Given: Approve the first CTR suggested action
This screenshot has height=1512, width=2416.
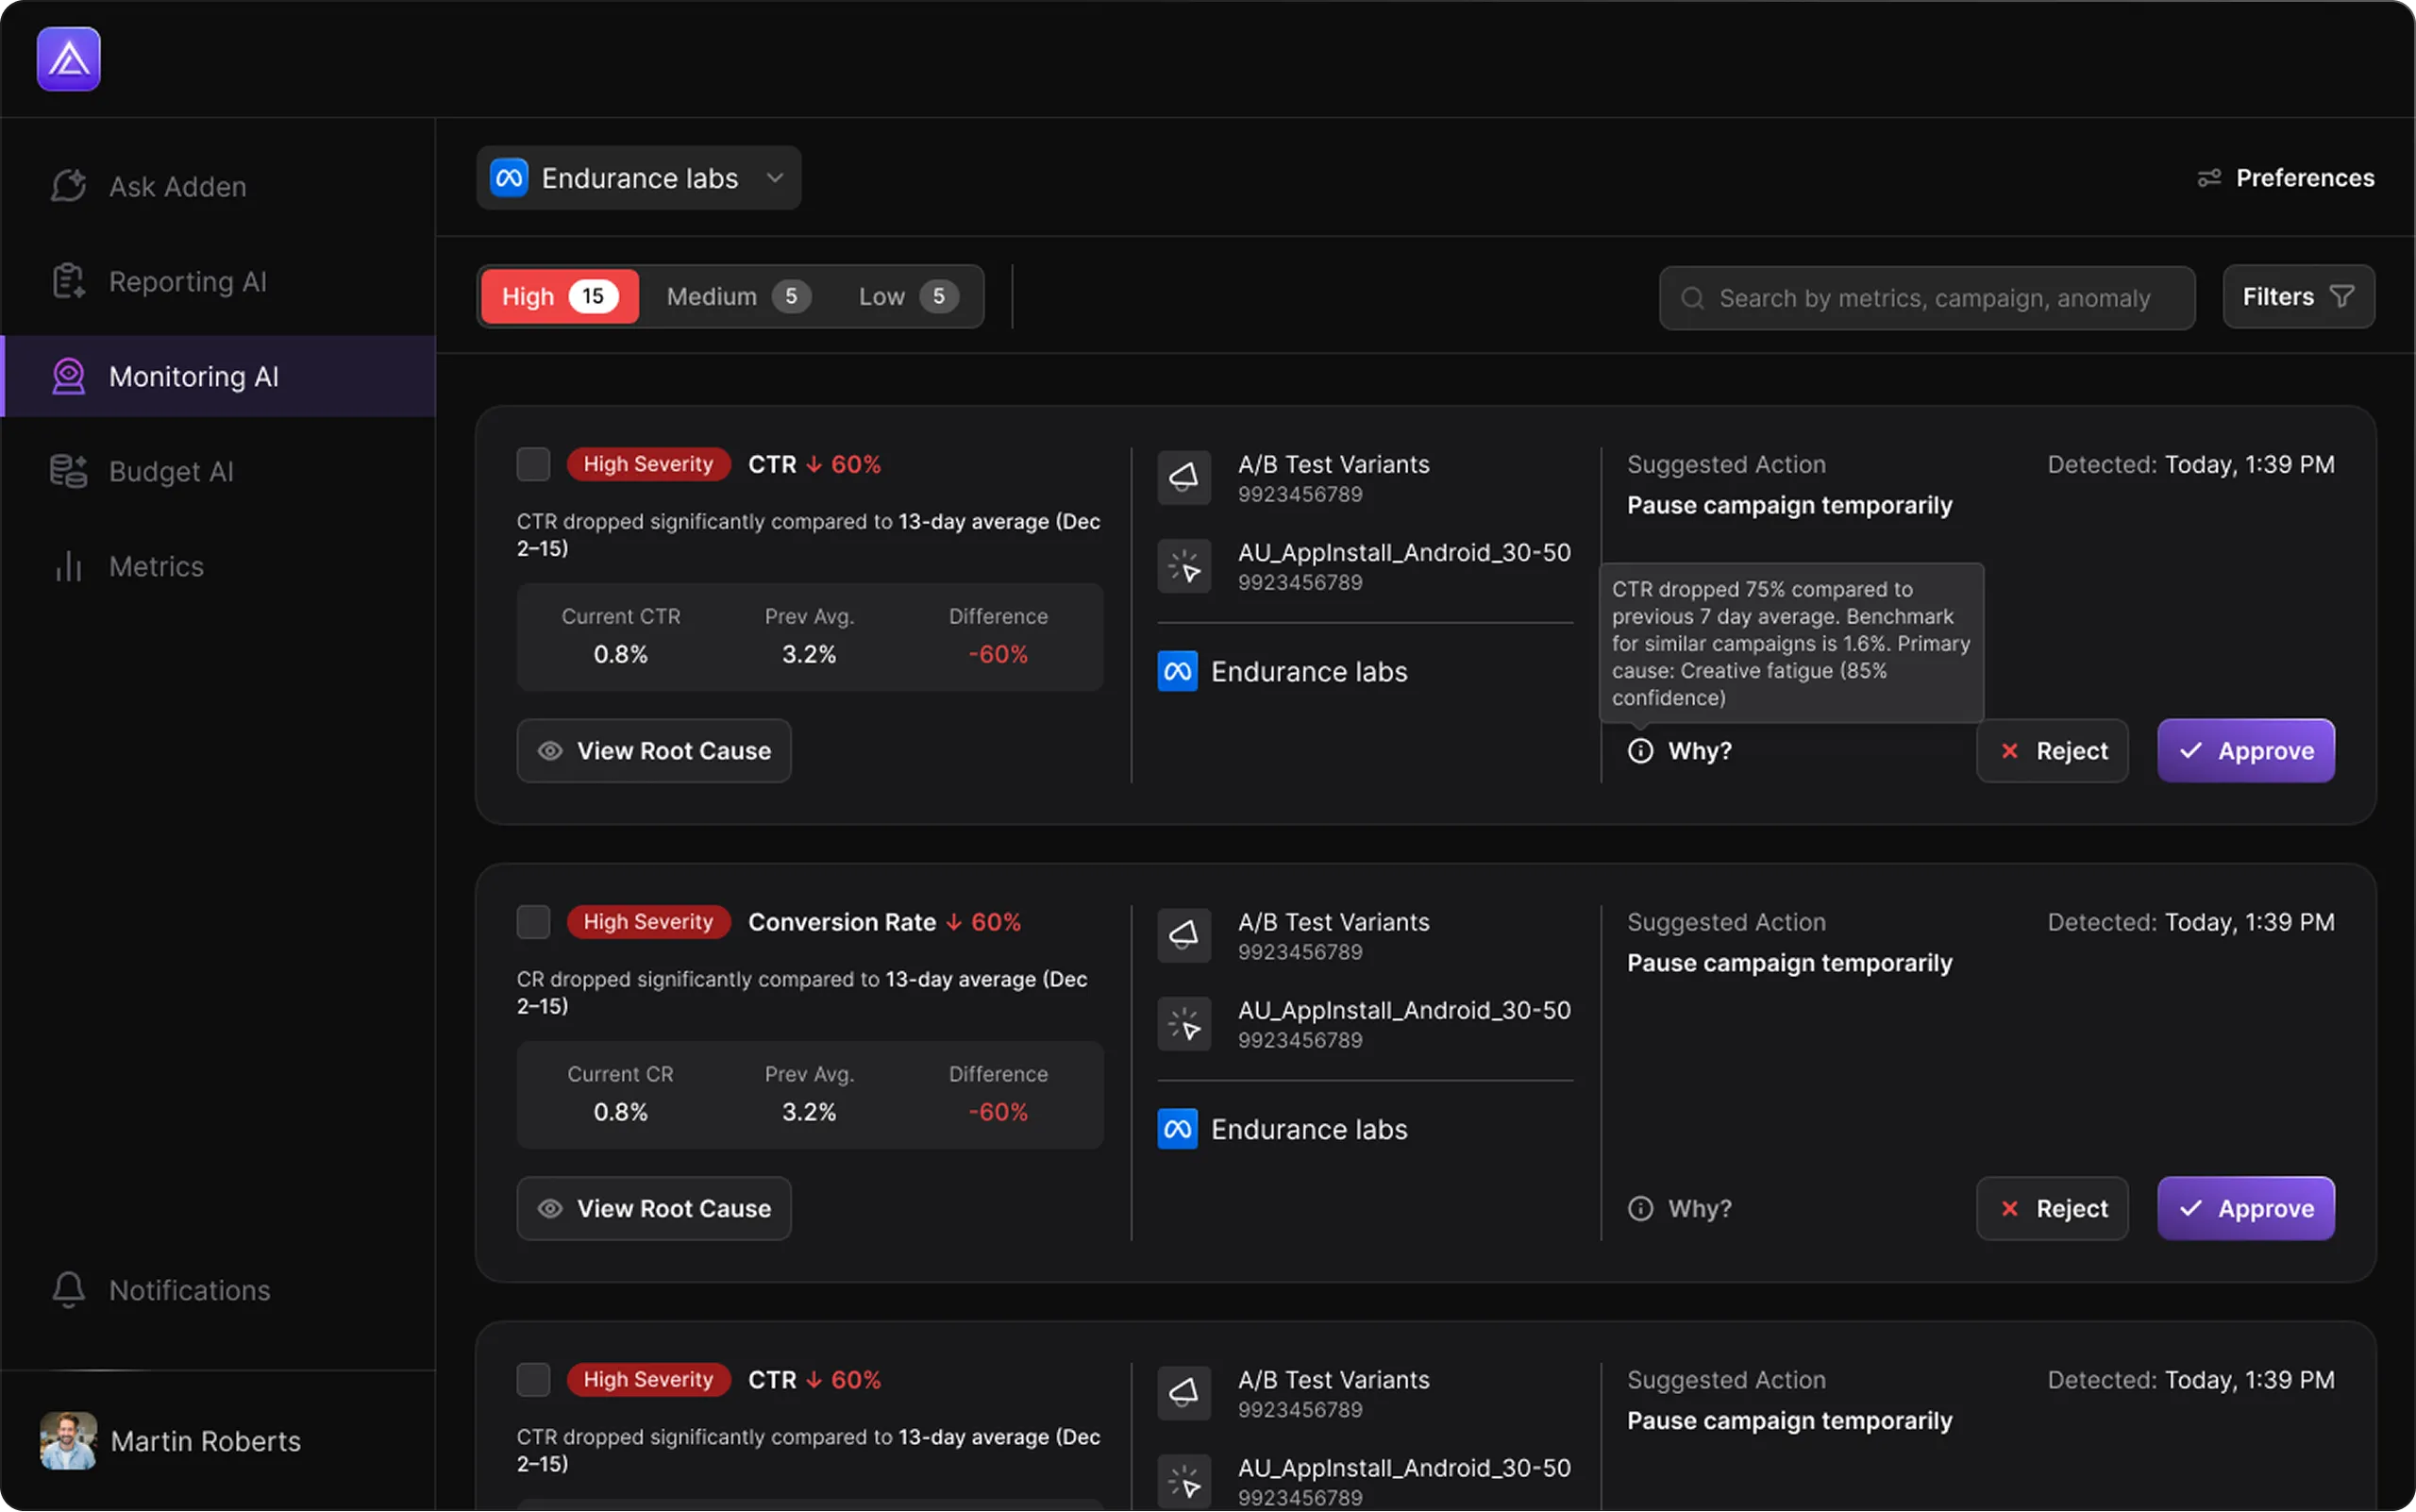Looking at the screenshot, I should tap(2245, 751).
